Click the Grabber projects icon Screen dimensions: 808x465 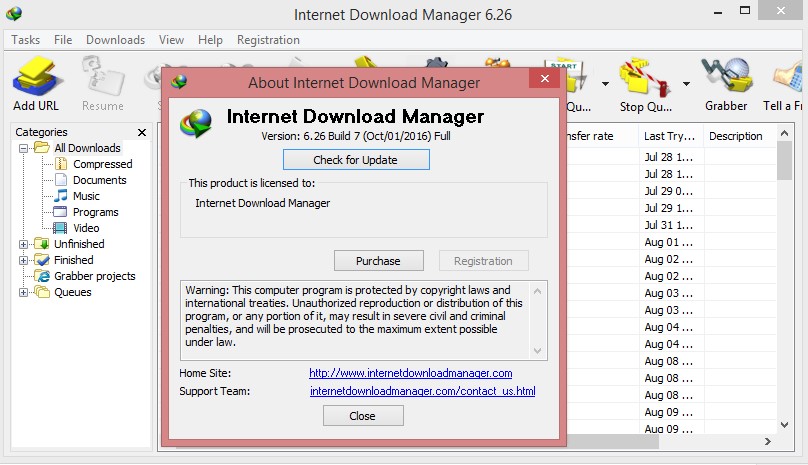pyautogui.click(x=42, y=276)
